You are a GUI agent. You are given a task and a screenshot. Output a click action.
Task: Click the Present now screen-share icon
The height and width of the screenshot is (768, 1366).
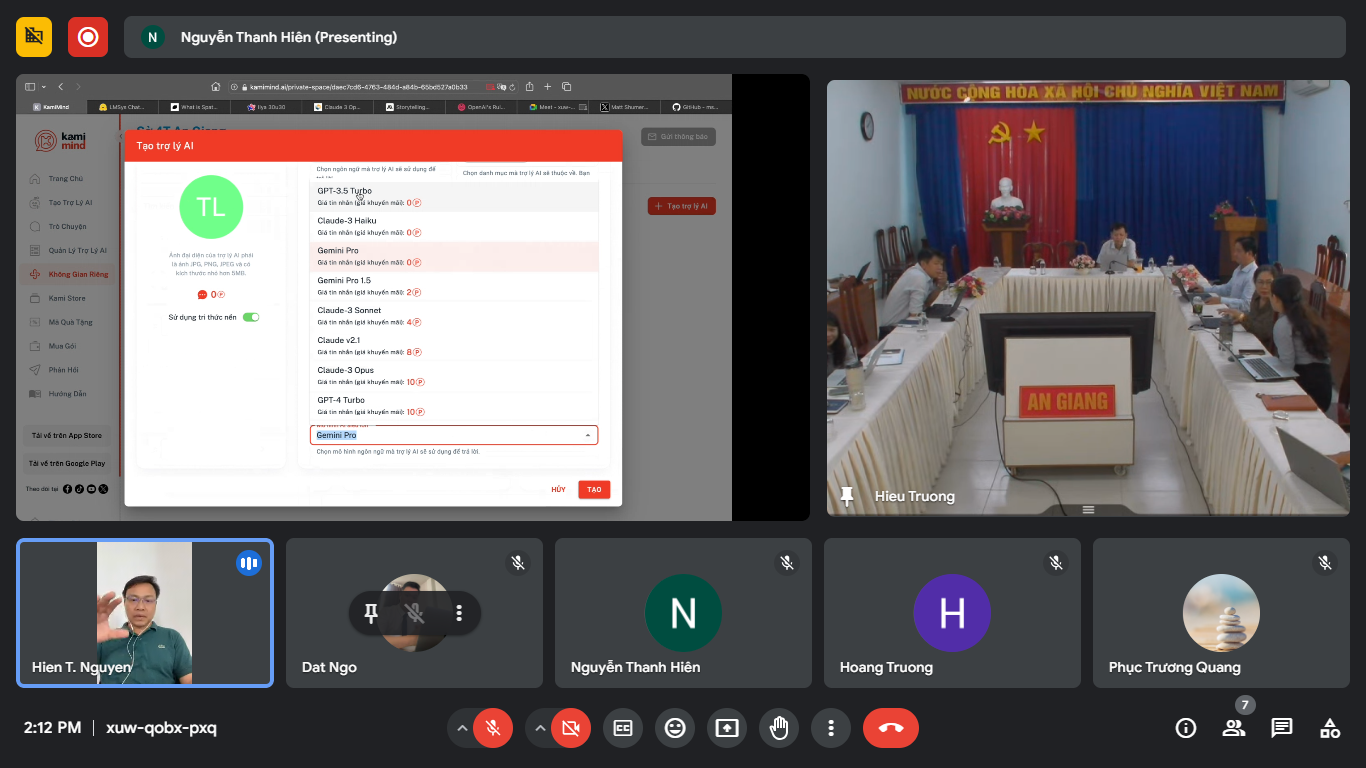pos(727,728)
